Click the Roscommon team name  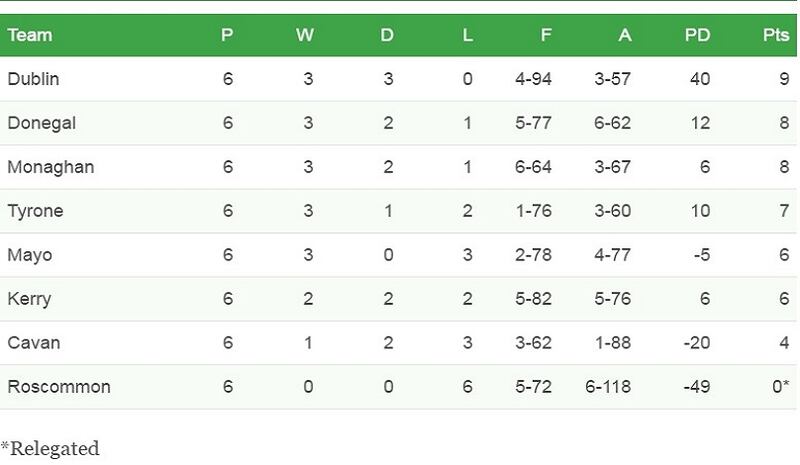pos(58,387)
